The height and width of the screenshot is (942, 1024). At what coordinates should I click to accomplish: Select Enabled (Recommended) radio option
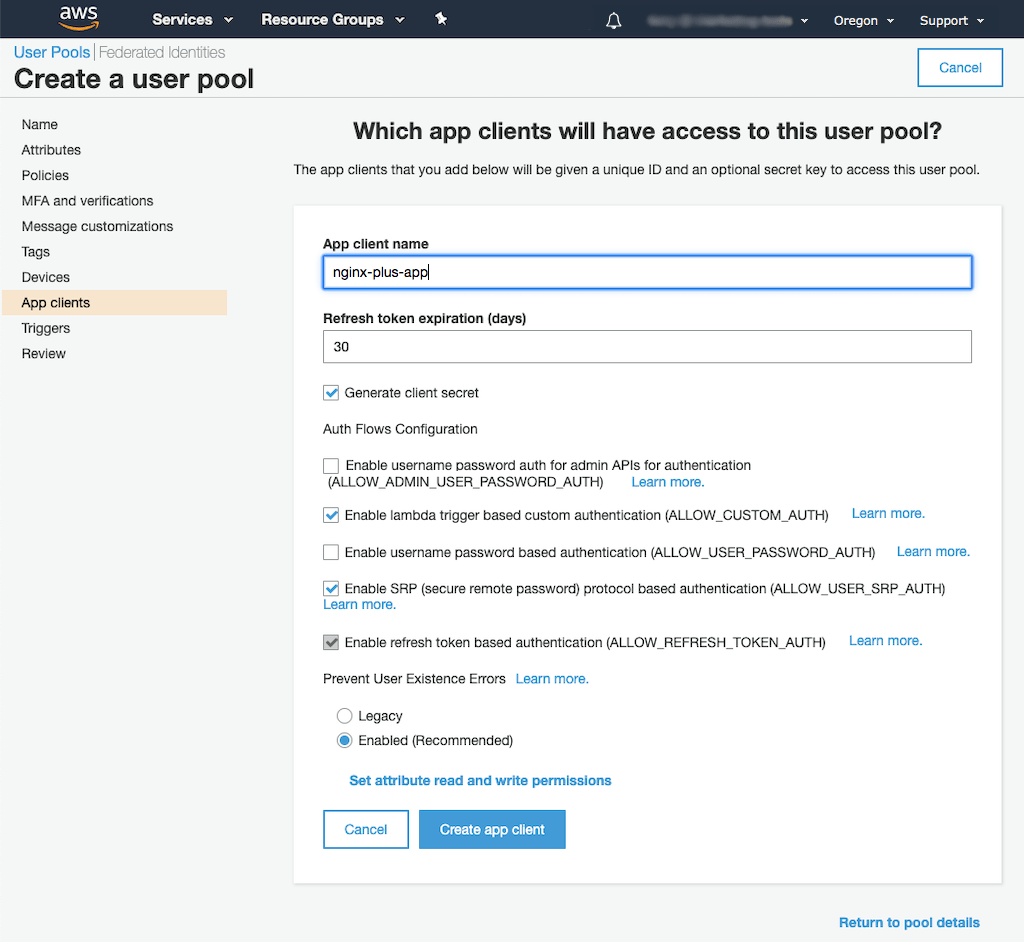345,741
